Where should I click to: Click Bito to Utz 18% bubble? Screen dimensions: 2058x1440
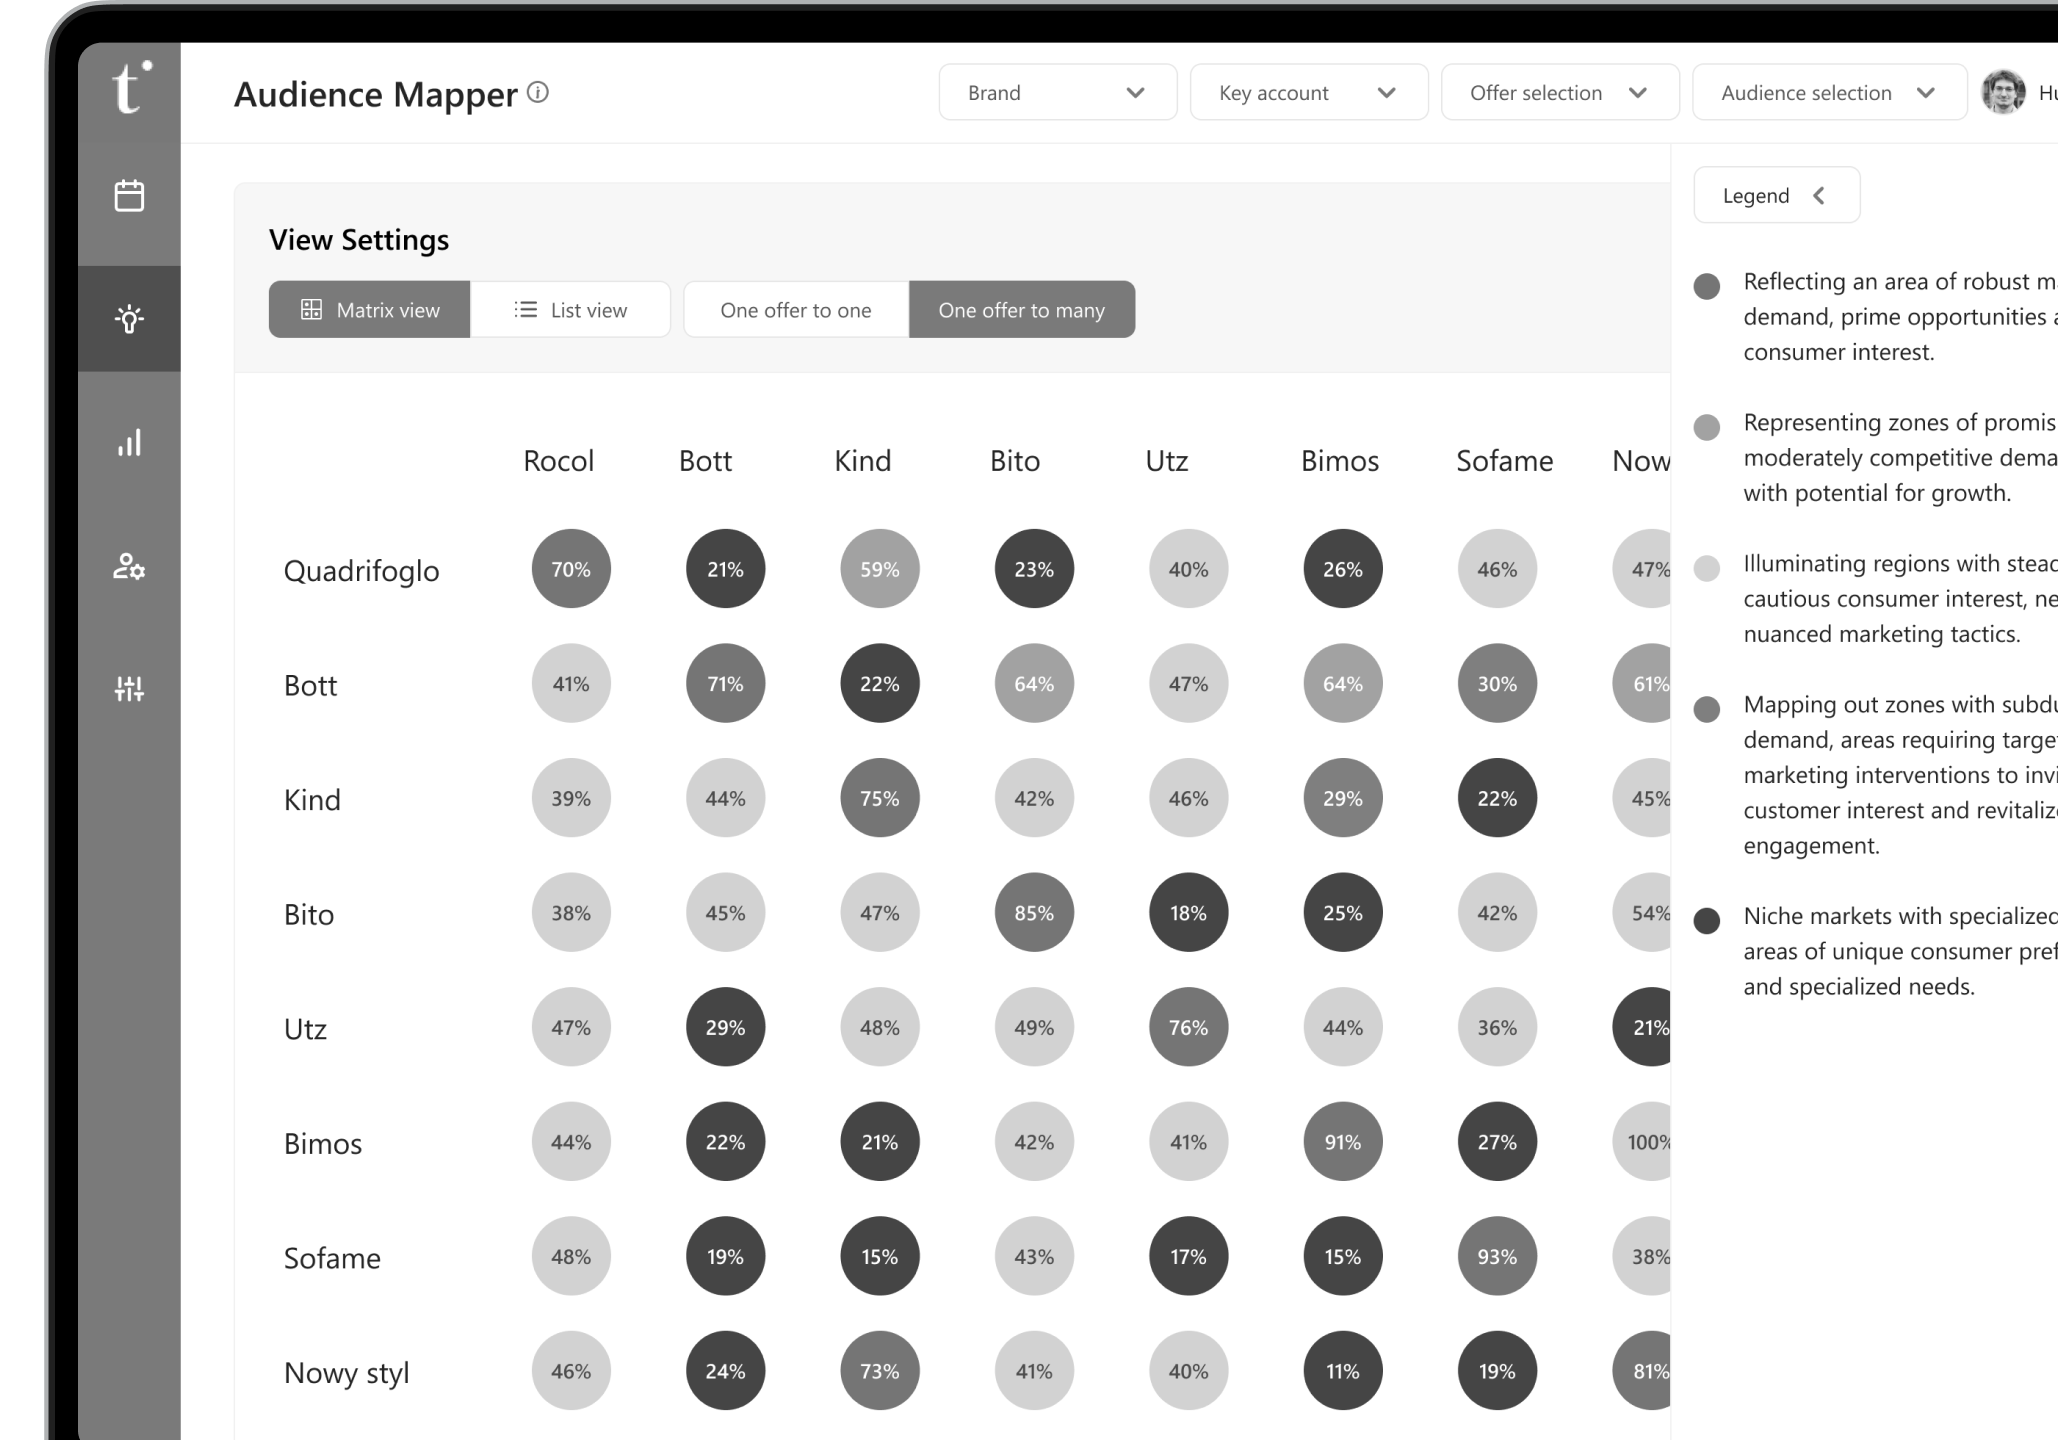pos(1188,913)
